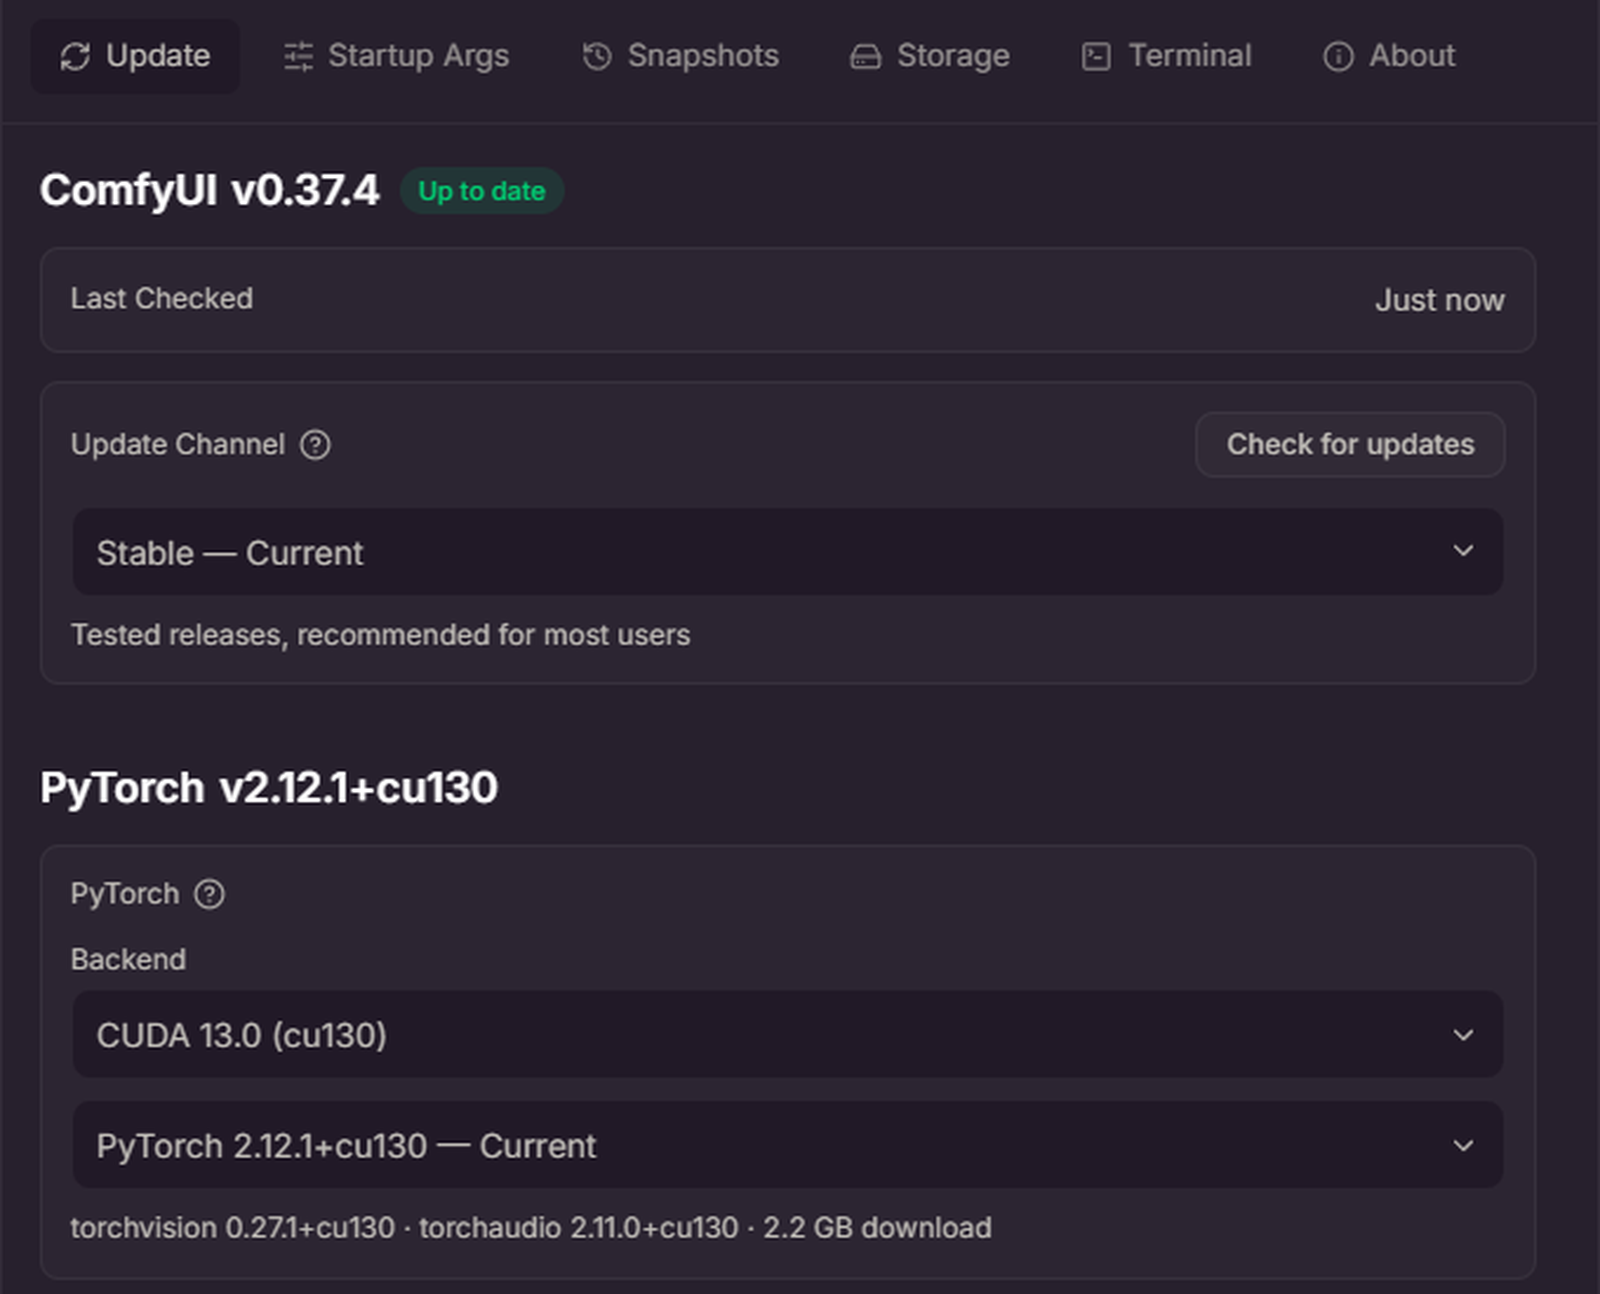Click the torchvision torchaudio download info line
Image resolution: width=1600 pixels, height=1294 pixels.
coord(531,1227)
